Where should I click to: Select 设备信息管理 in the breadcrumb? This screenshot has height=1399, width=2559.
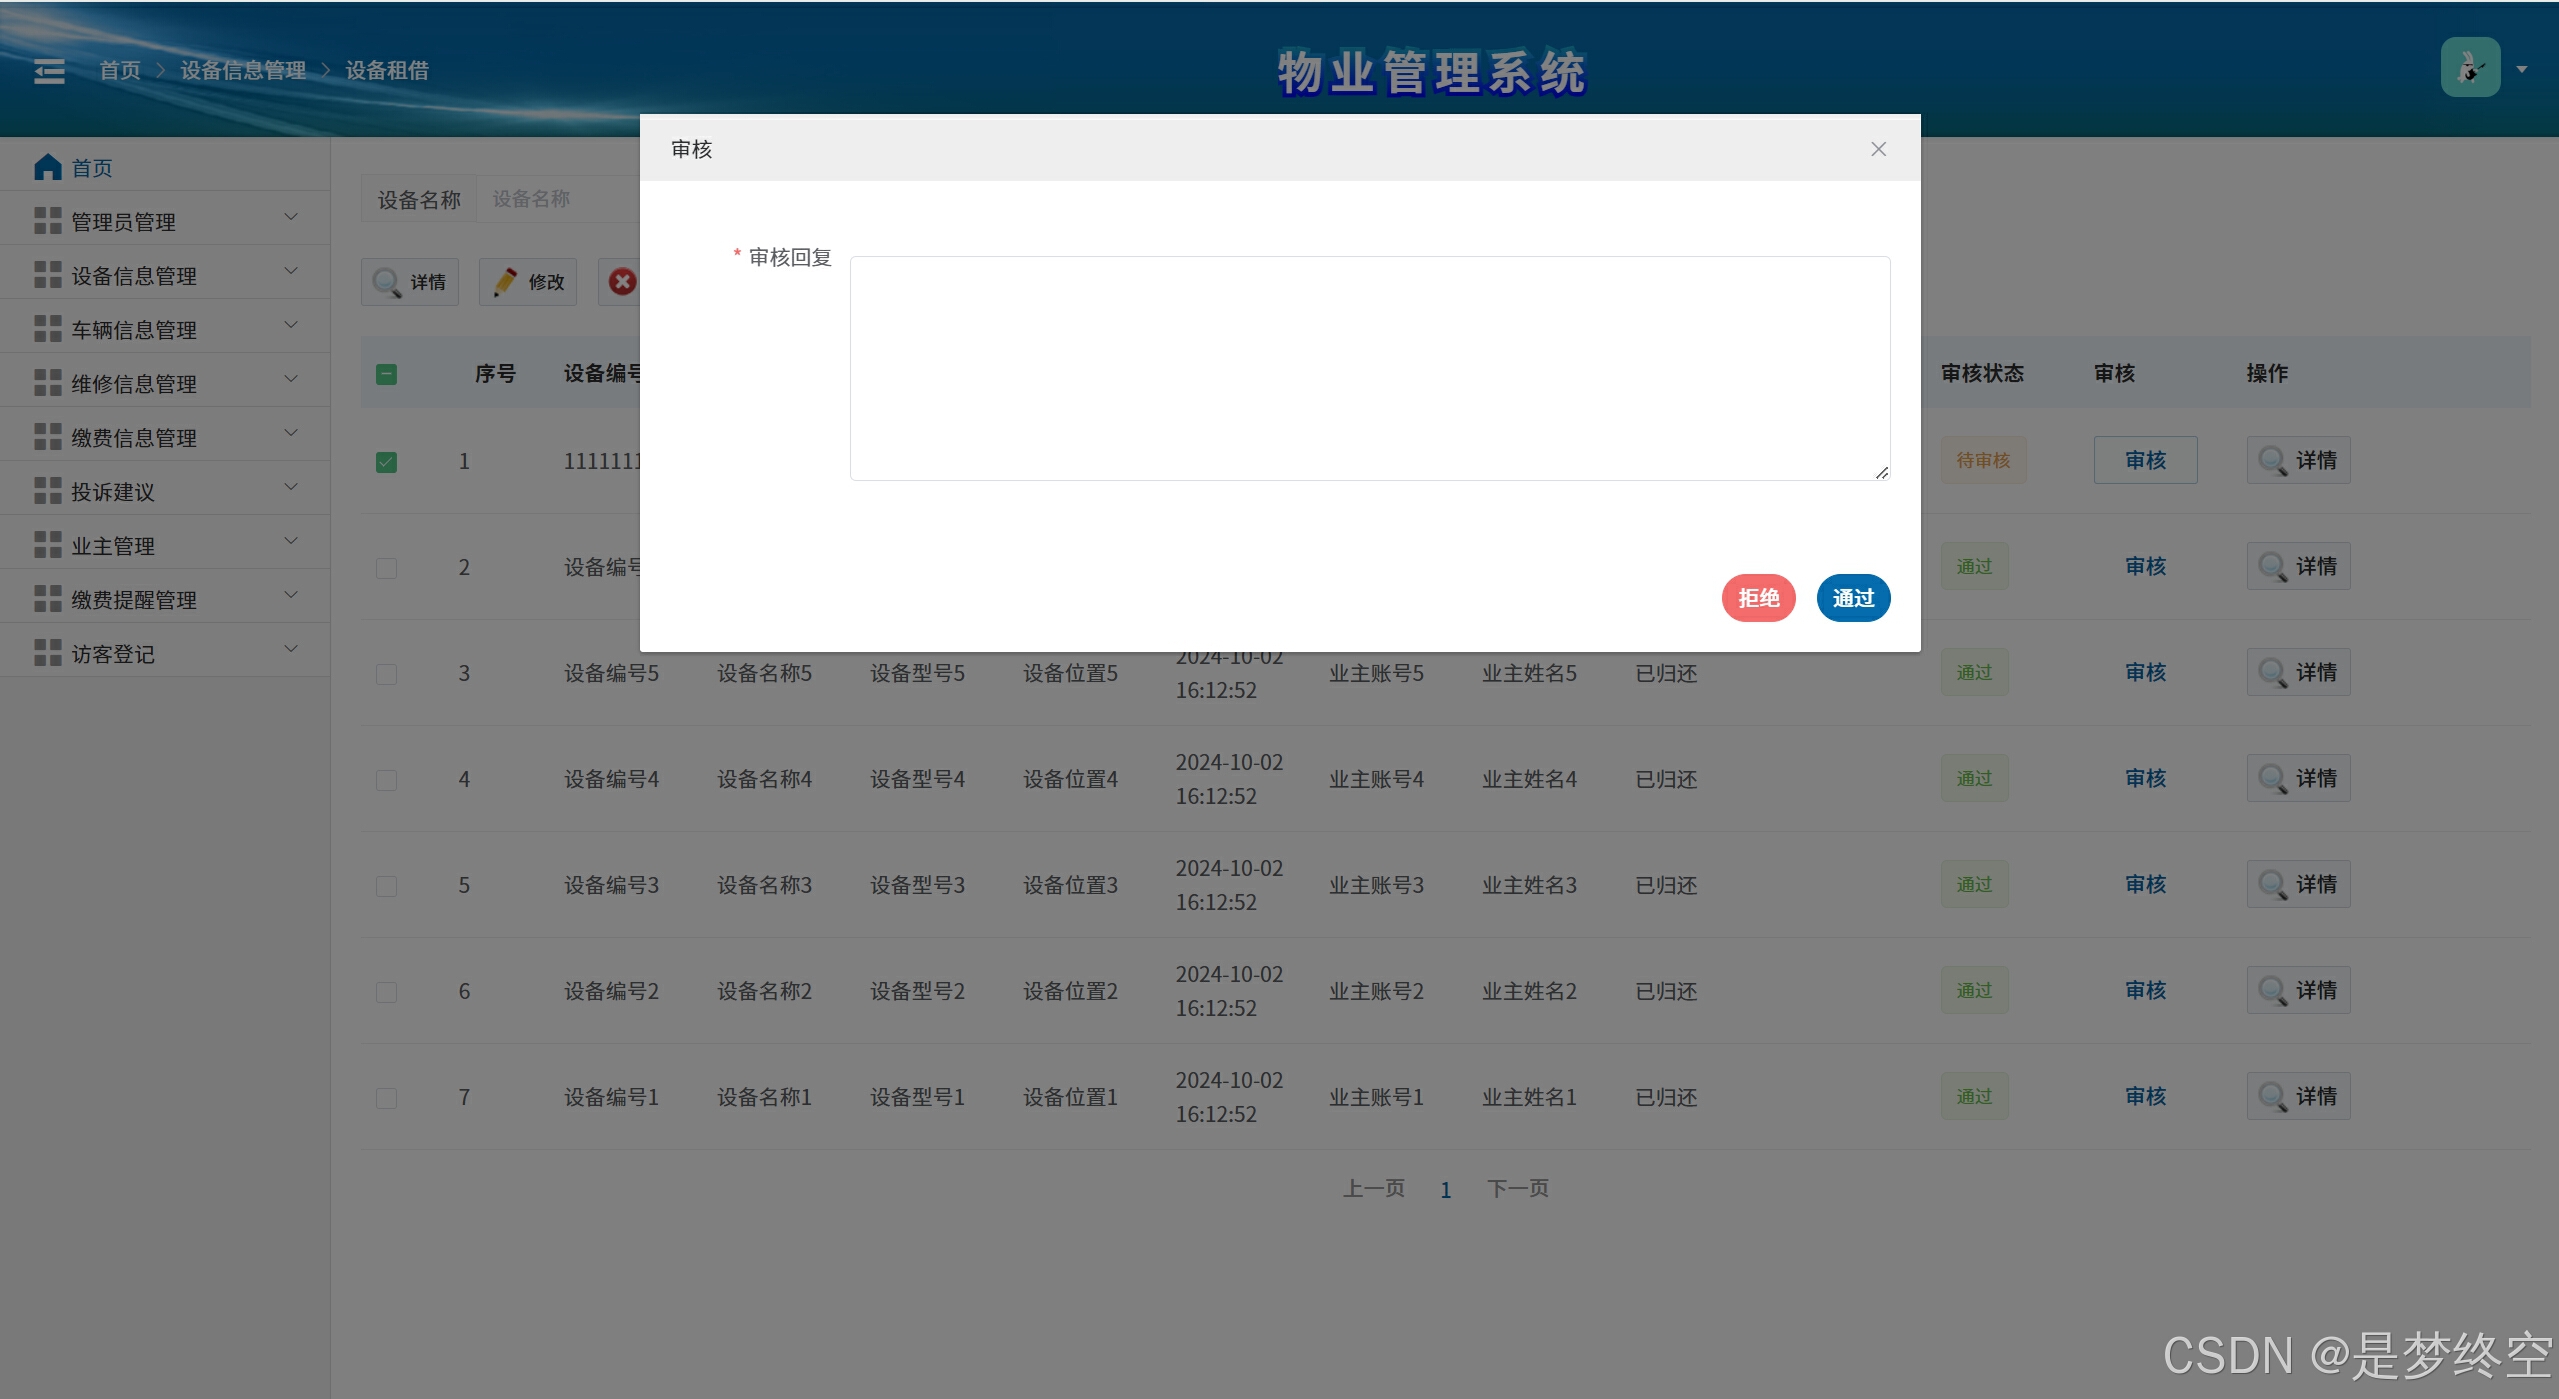243,71
